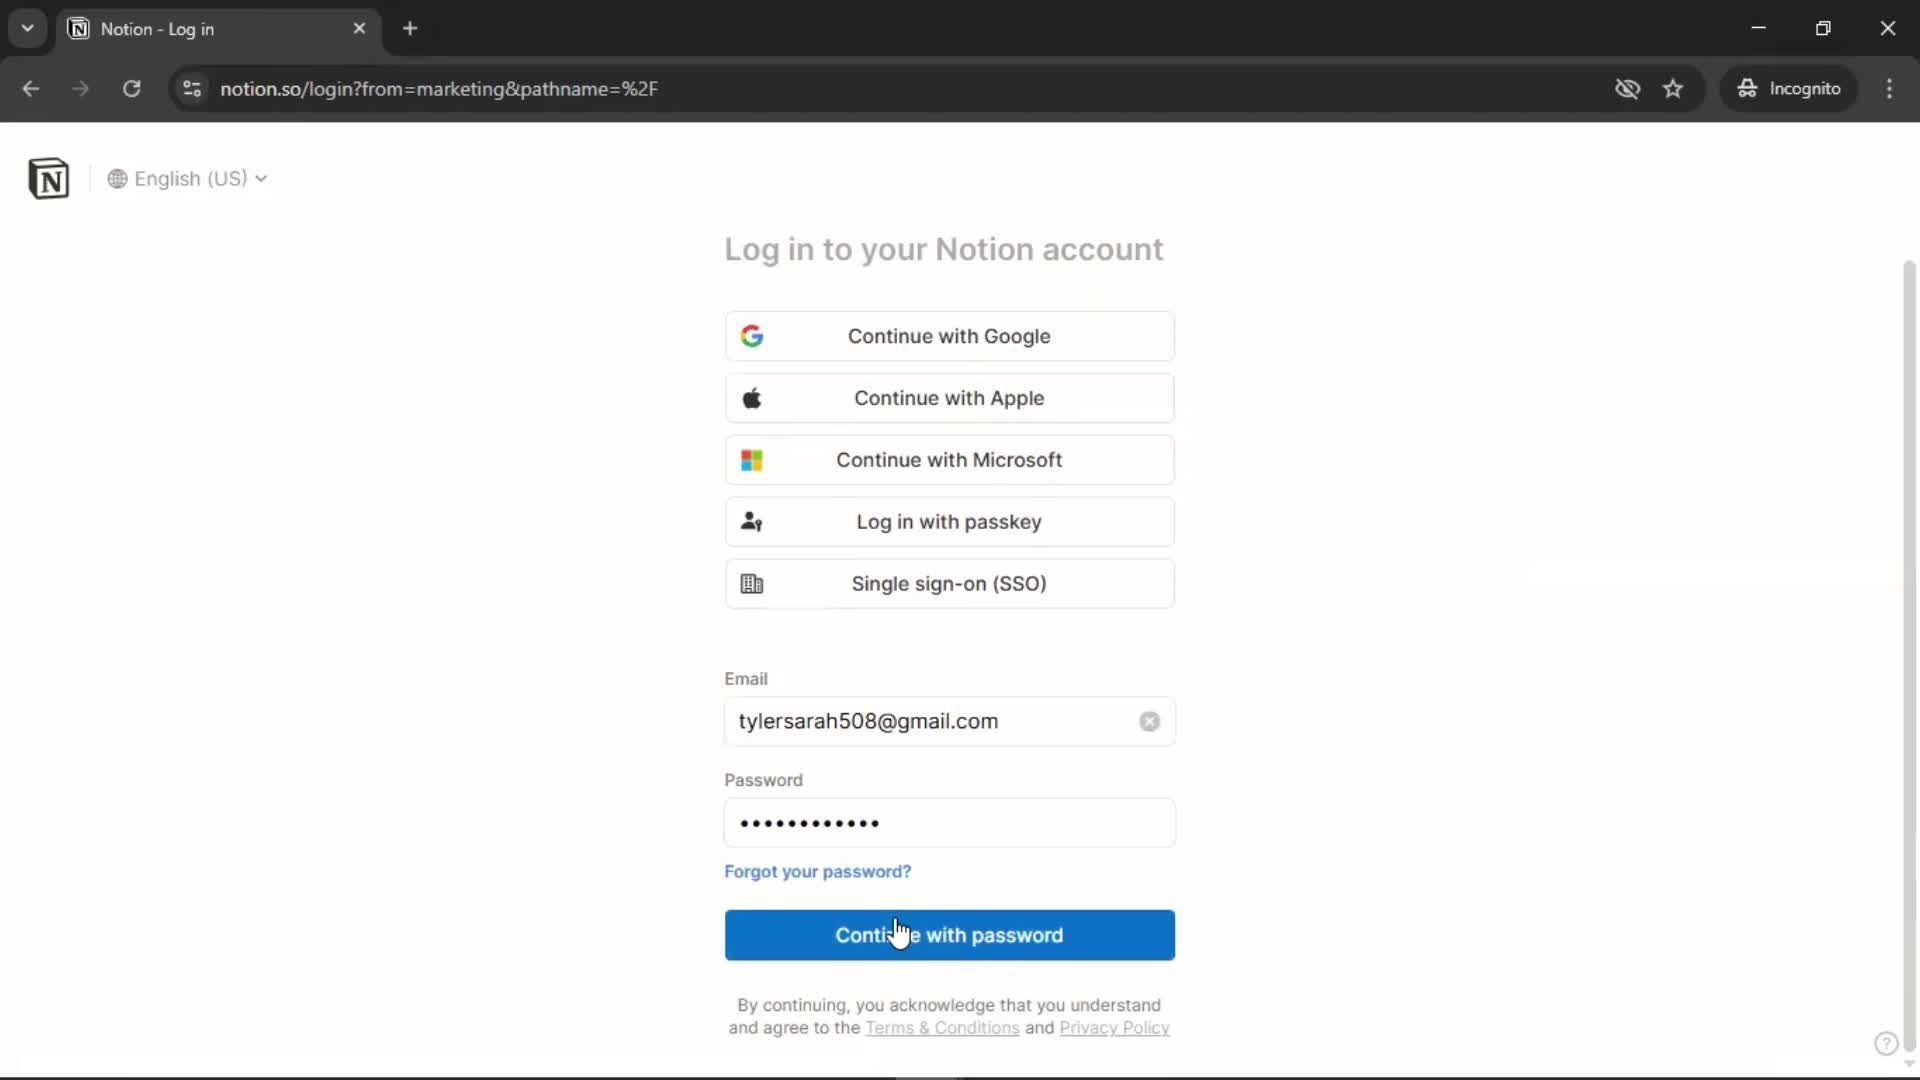Screen dimensions: 1920x1080
Task: Open the Forgot your password link
Action: point(817,872)
